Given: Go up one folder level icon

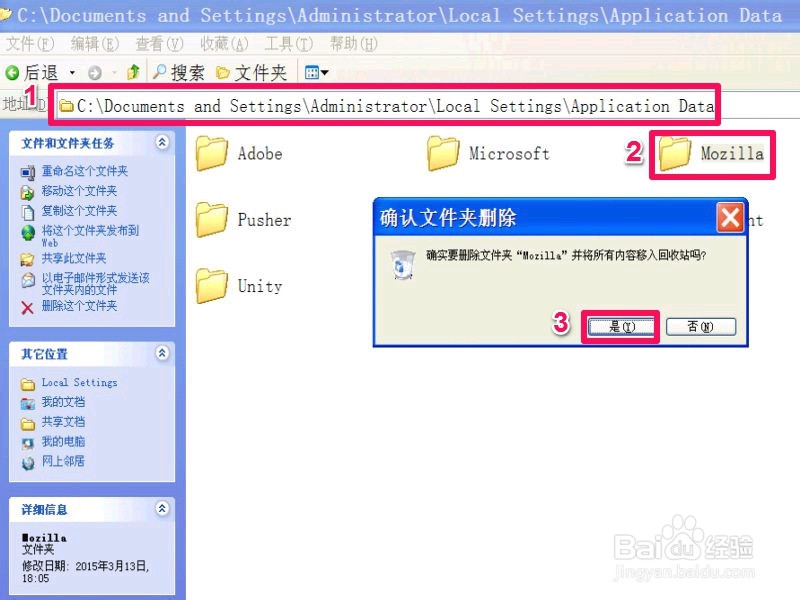Looking at the screenshot, I should (133, 72).
